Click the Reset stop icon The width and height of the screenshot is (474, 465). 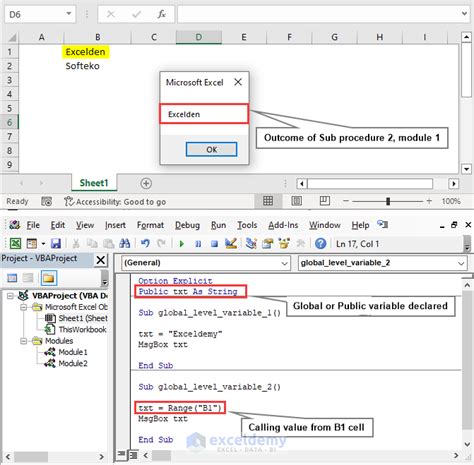(x=214, y=244)
